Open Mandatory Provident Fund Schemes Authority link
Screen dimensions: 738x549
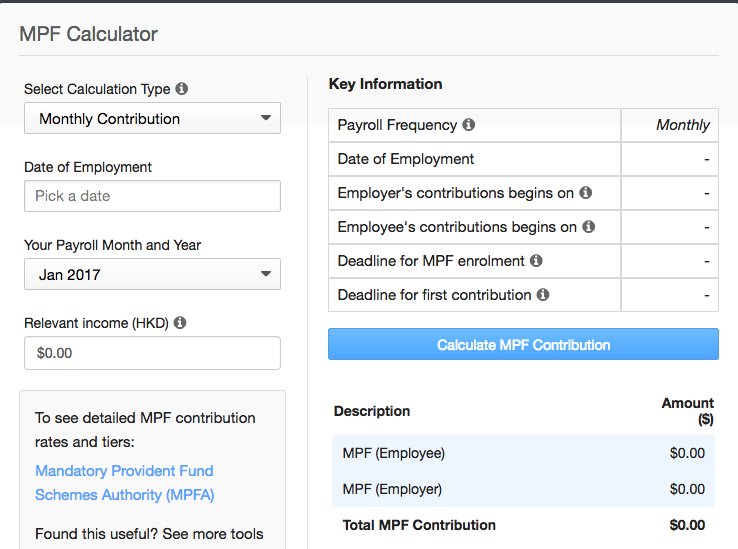pos(124,483)
